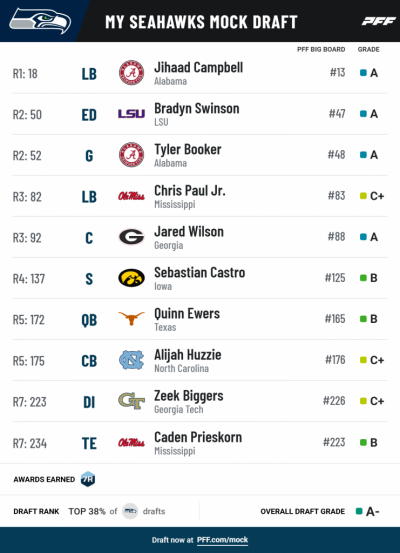400x553 pixels.
Task: Click player name Tyler Booker
Action: (188, 150)
